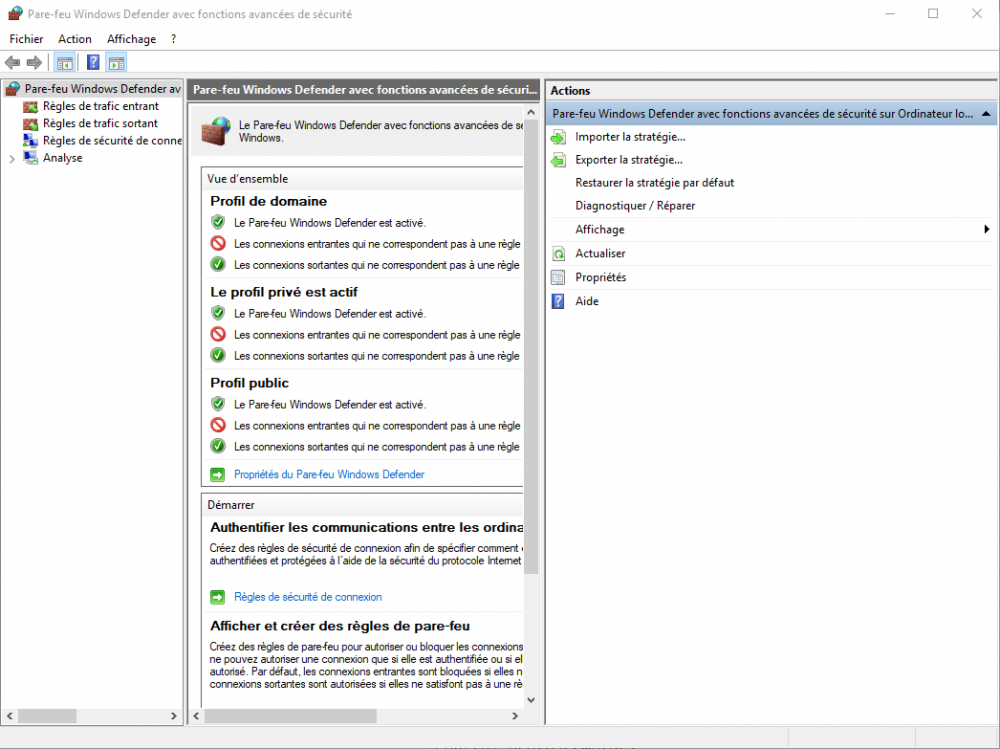Open the Propriétés du Pare-feu Windows Defender link
Image resolution: width=1000 pixels, height=749 pixels.
click(x=329, y=474)
